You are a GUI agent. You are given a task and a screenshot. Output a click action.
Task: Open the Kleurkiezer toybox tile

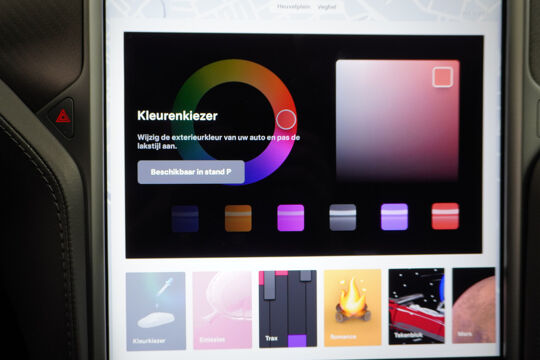tap(156, 311)
